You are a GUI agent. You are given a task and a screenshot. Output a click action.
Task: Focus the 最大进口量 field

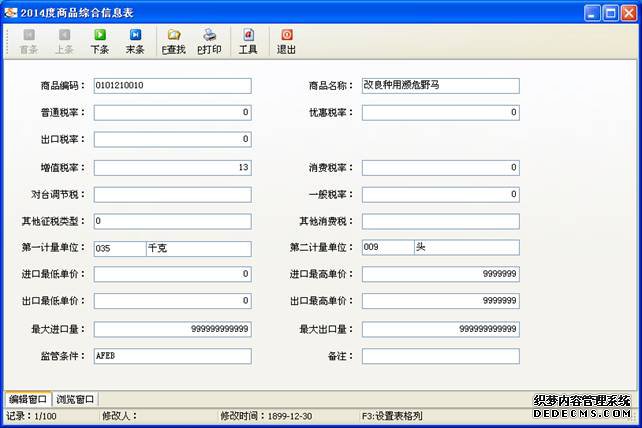(171, 329)
